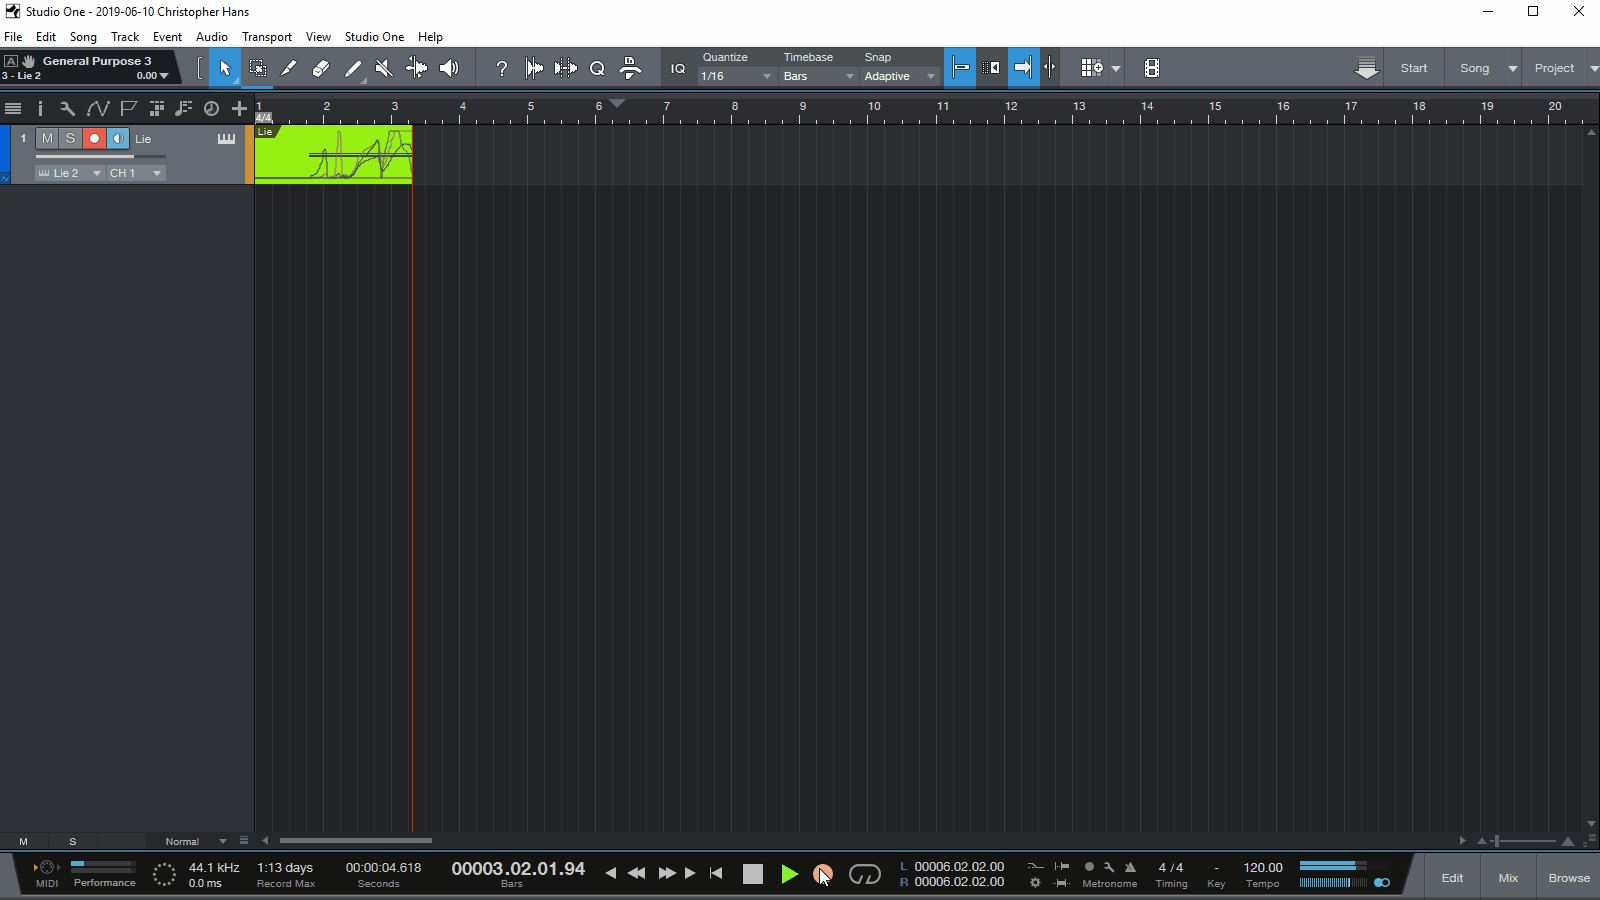Open the Arranger Track icon
The height and width of the screenshot is (900, 1600).
coord(157,108)
